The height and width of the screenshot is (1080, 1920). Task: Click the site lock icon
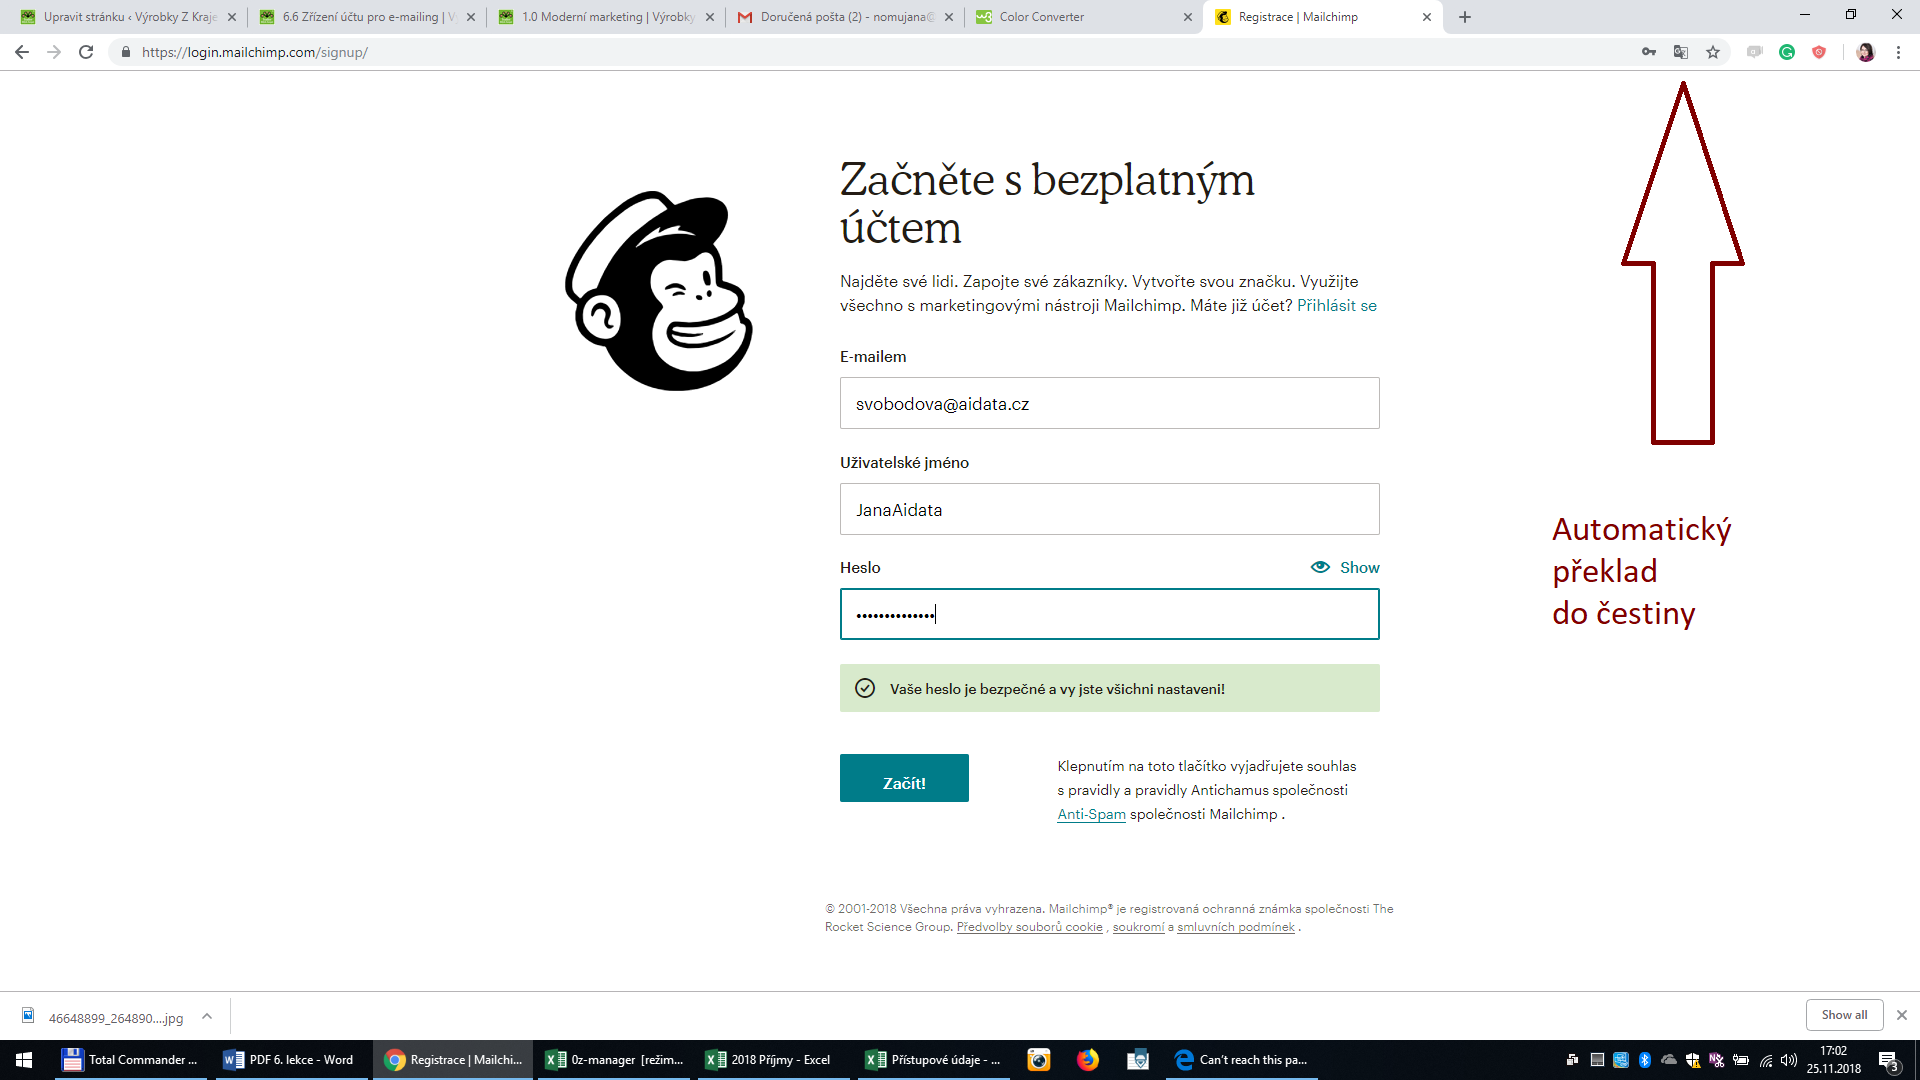tap(125, 52)
